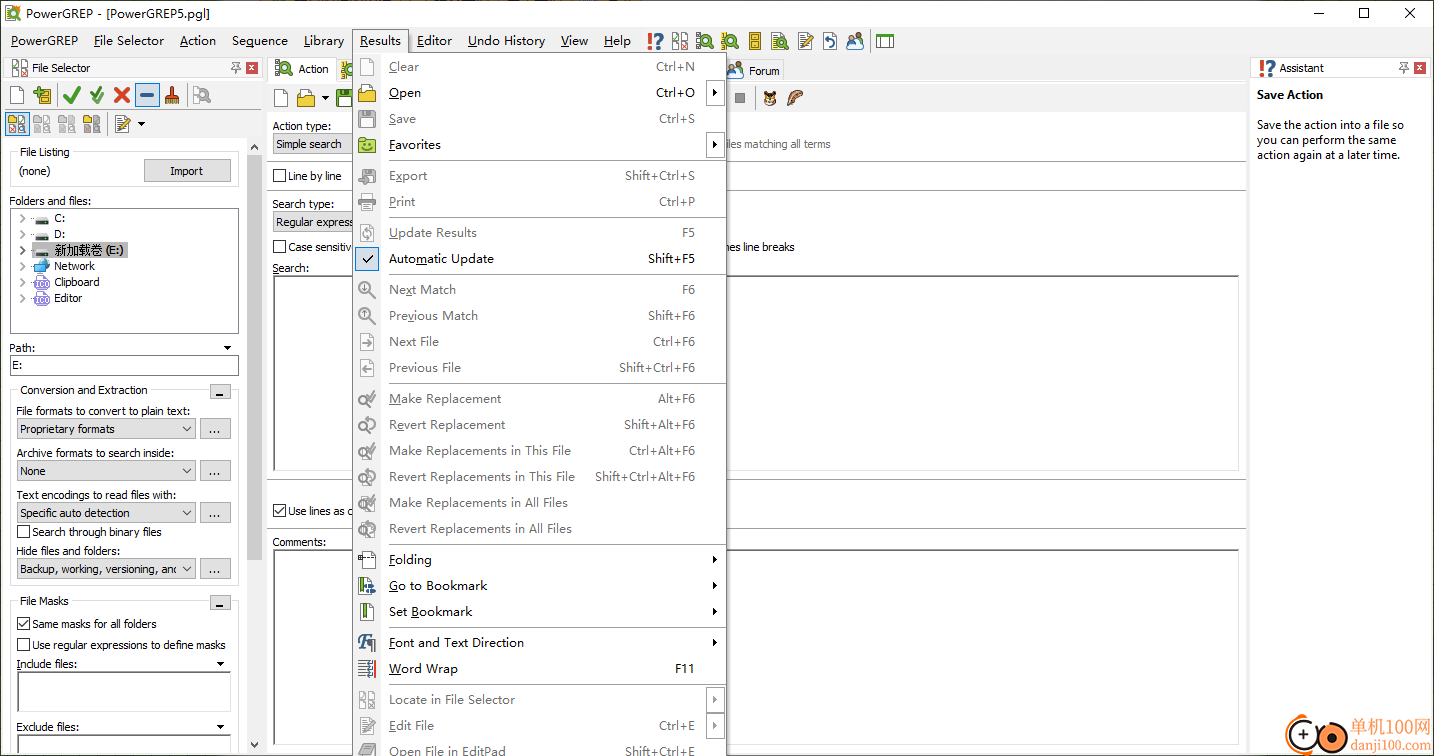The height and width of the screenshot is (756, 1434).
Task: Click the Path input field
Action: point(124,366)
